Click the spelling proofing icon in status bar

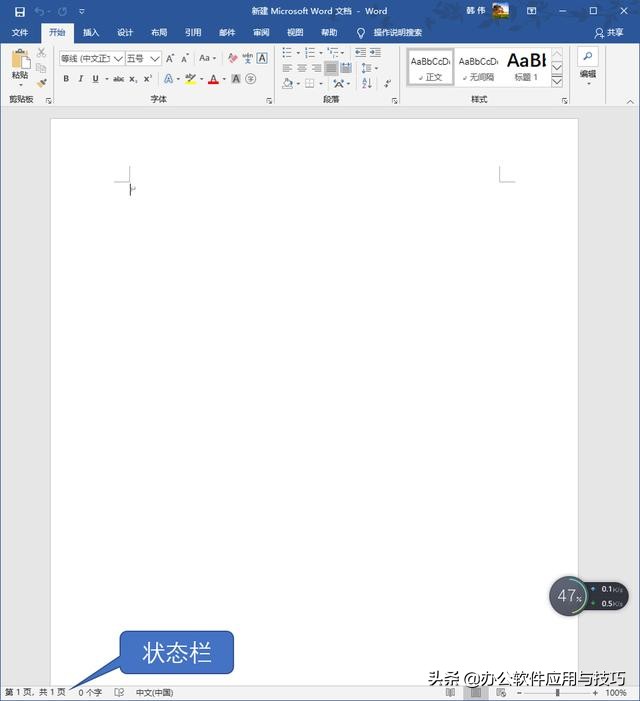[x=119, y=693]
